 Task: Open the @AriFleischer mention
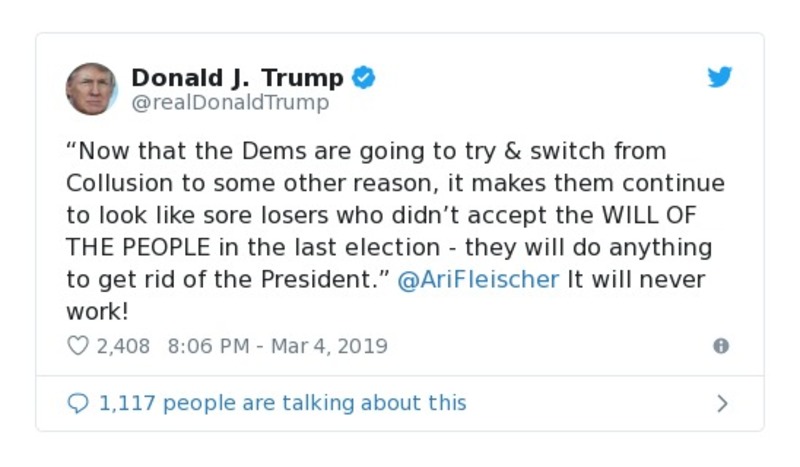pyautogui.click(x=478, y=279)
